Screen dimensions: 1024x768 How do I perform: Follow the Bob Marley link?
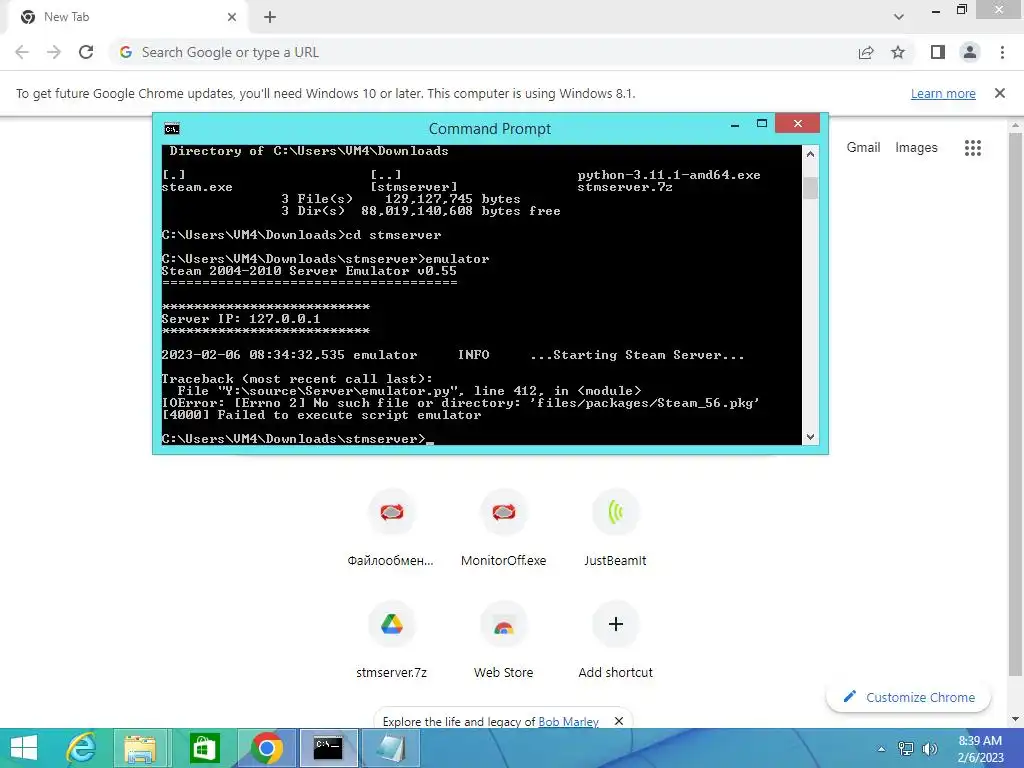click(x=568, y=722)
